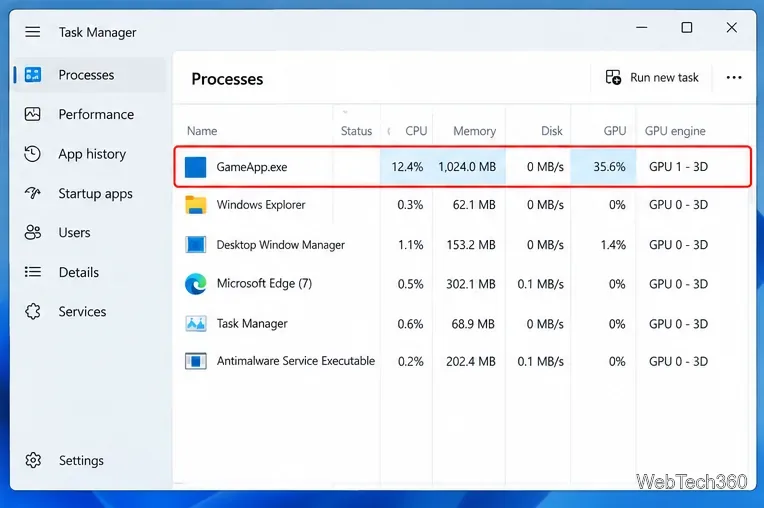The width and height of the screenshot is (764, 508).
Task: Click the Windows Explorer folder icon
Action: point(195,205)
